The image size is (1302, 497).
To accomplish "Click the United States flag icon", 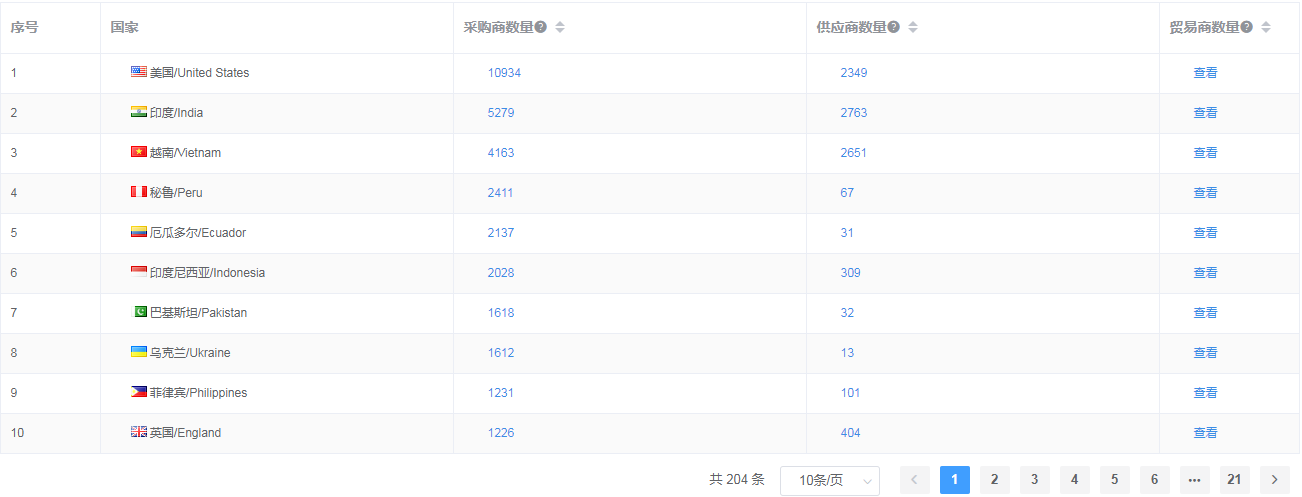I will 139,72.
